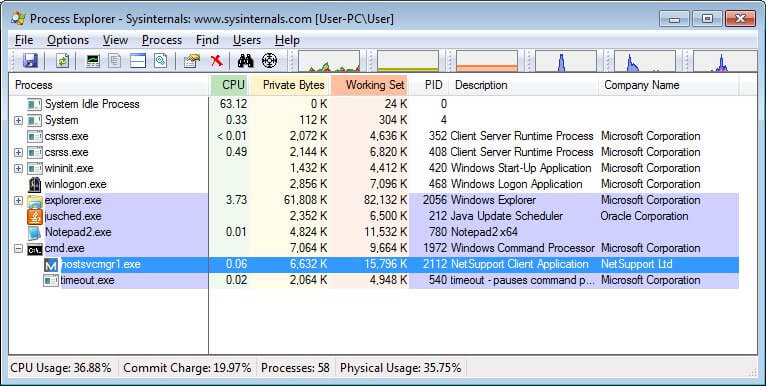Open the View menu
Viewport: 766px width, 386px height.
tap(115, 40)
